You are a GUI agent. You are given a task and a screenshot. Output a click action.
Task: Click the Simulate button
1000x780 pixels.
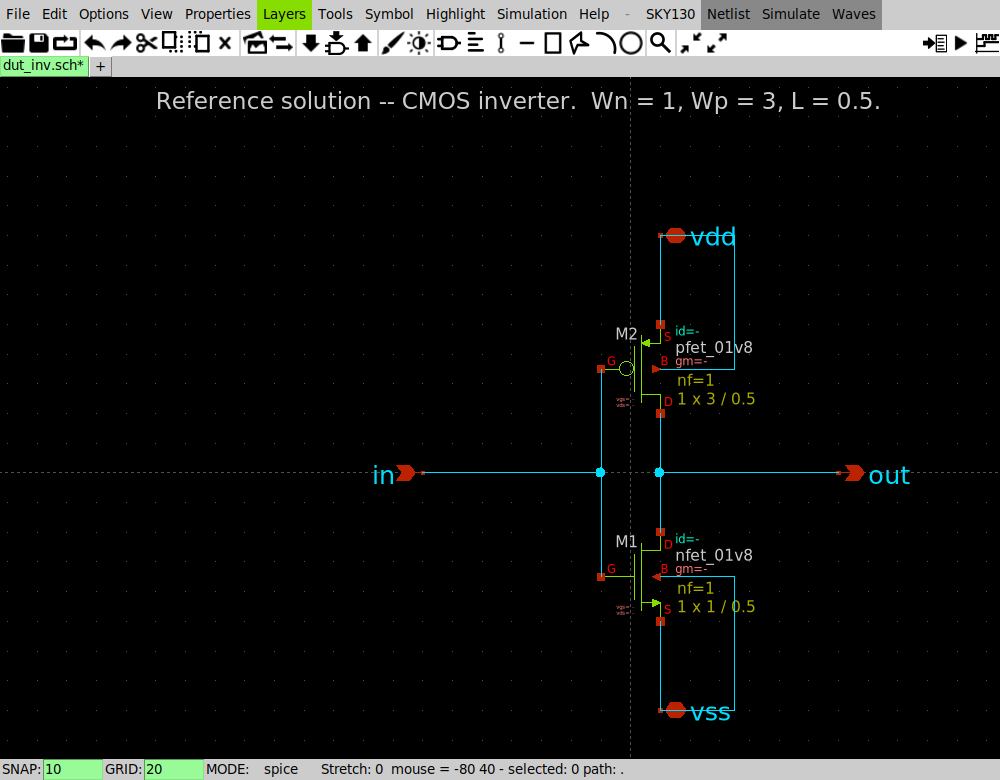[x=791, y=14]
